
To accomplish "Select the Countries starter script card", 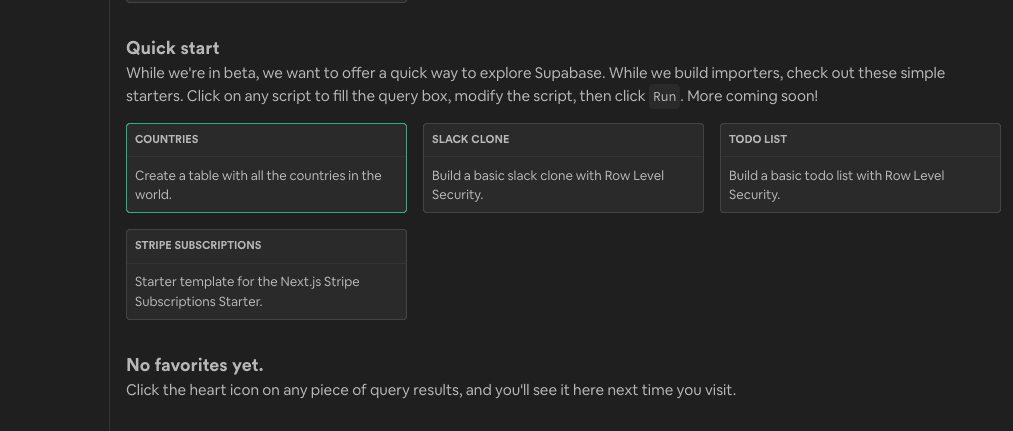I will pyautogui.click(x=266, y=168).
